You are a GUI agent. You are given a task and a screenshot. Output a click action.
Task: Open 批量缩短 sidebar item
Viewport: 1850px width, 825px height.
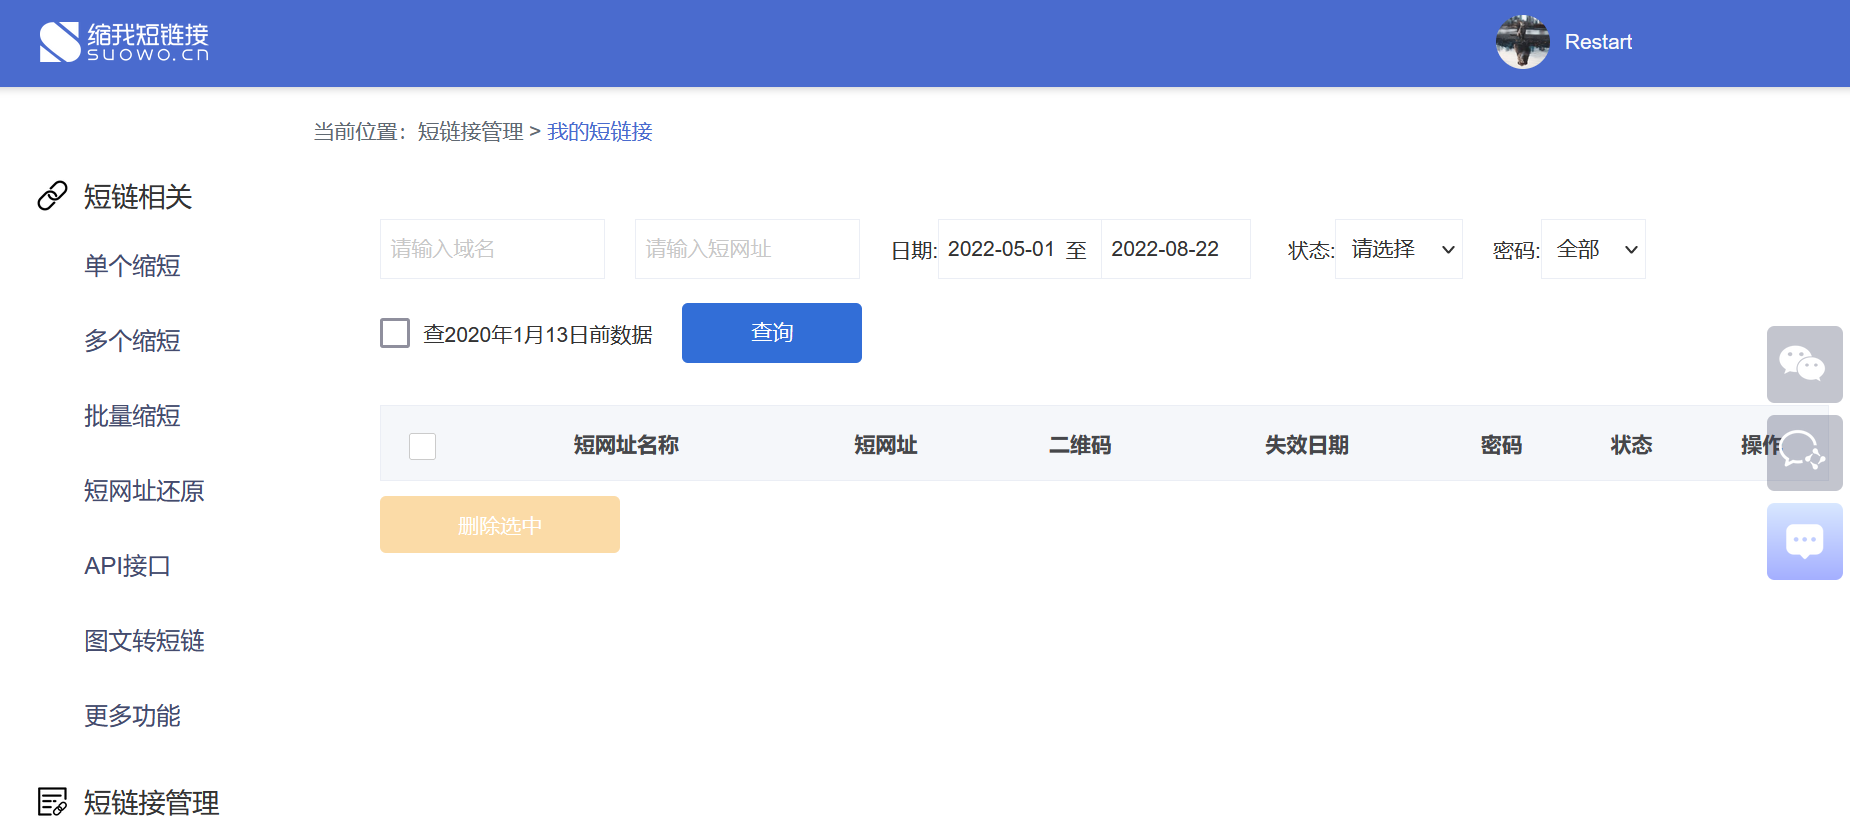(x=132, y=416)
